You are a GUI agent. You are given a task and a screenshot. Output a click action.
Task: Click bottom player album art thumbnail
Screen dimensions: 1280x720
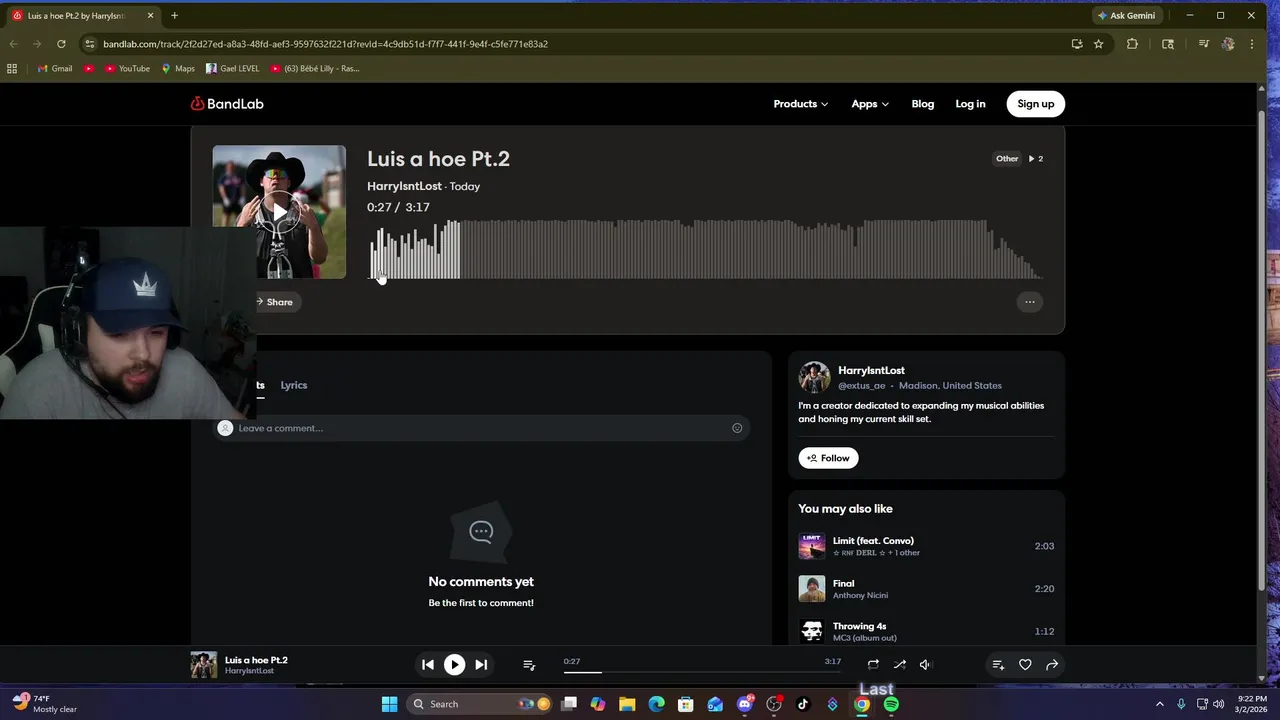pyautogui.click(x=204, y=665)
